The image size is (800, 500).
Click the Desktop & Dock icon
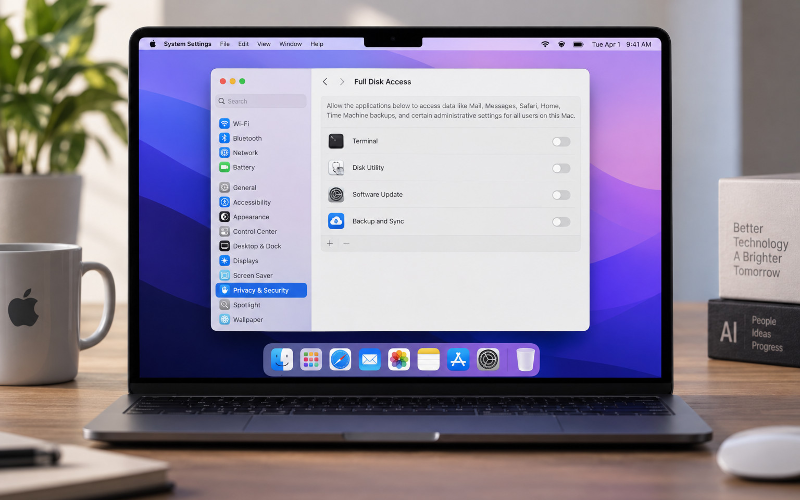(x=224, y=246)
